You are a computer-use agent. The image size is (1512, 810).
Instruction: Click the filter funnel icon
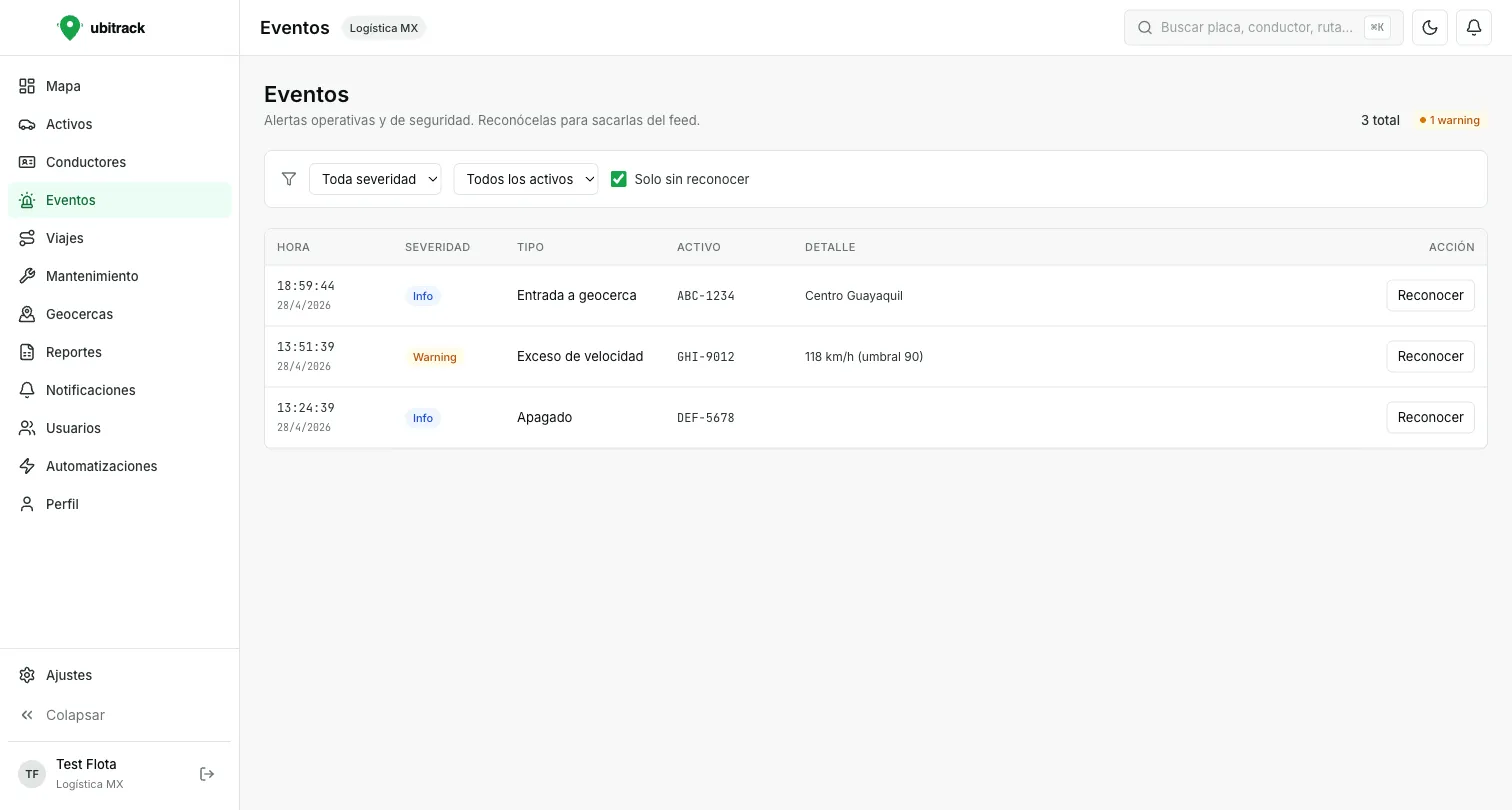[x=289, y=179]
